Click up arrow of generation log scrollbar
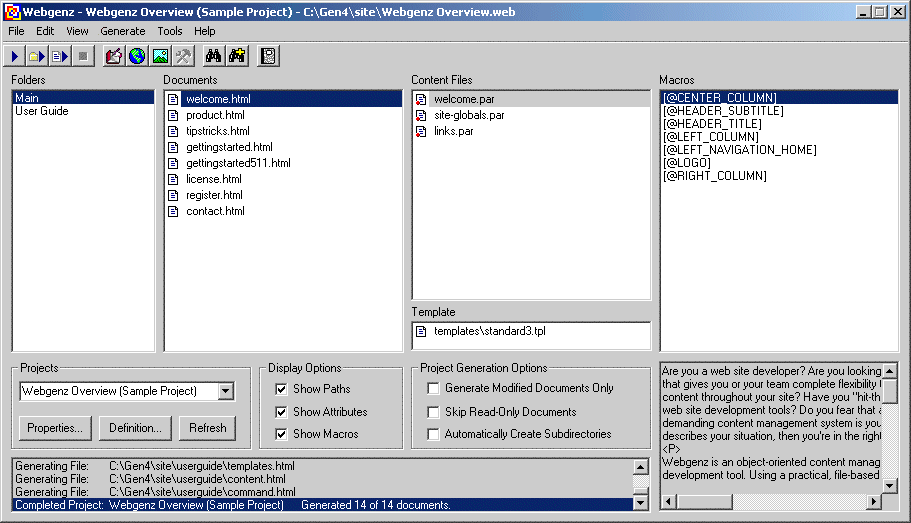The height and width of the screenshot is (523, 911). 640,467
